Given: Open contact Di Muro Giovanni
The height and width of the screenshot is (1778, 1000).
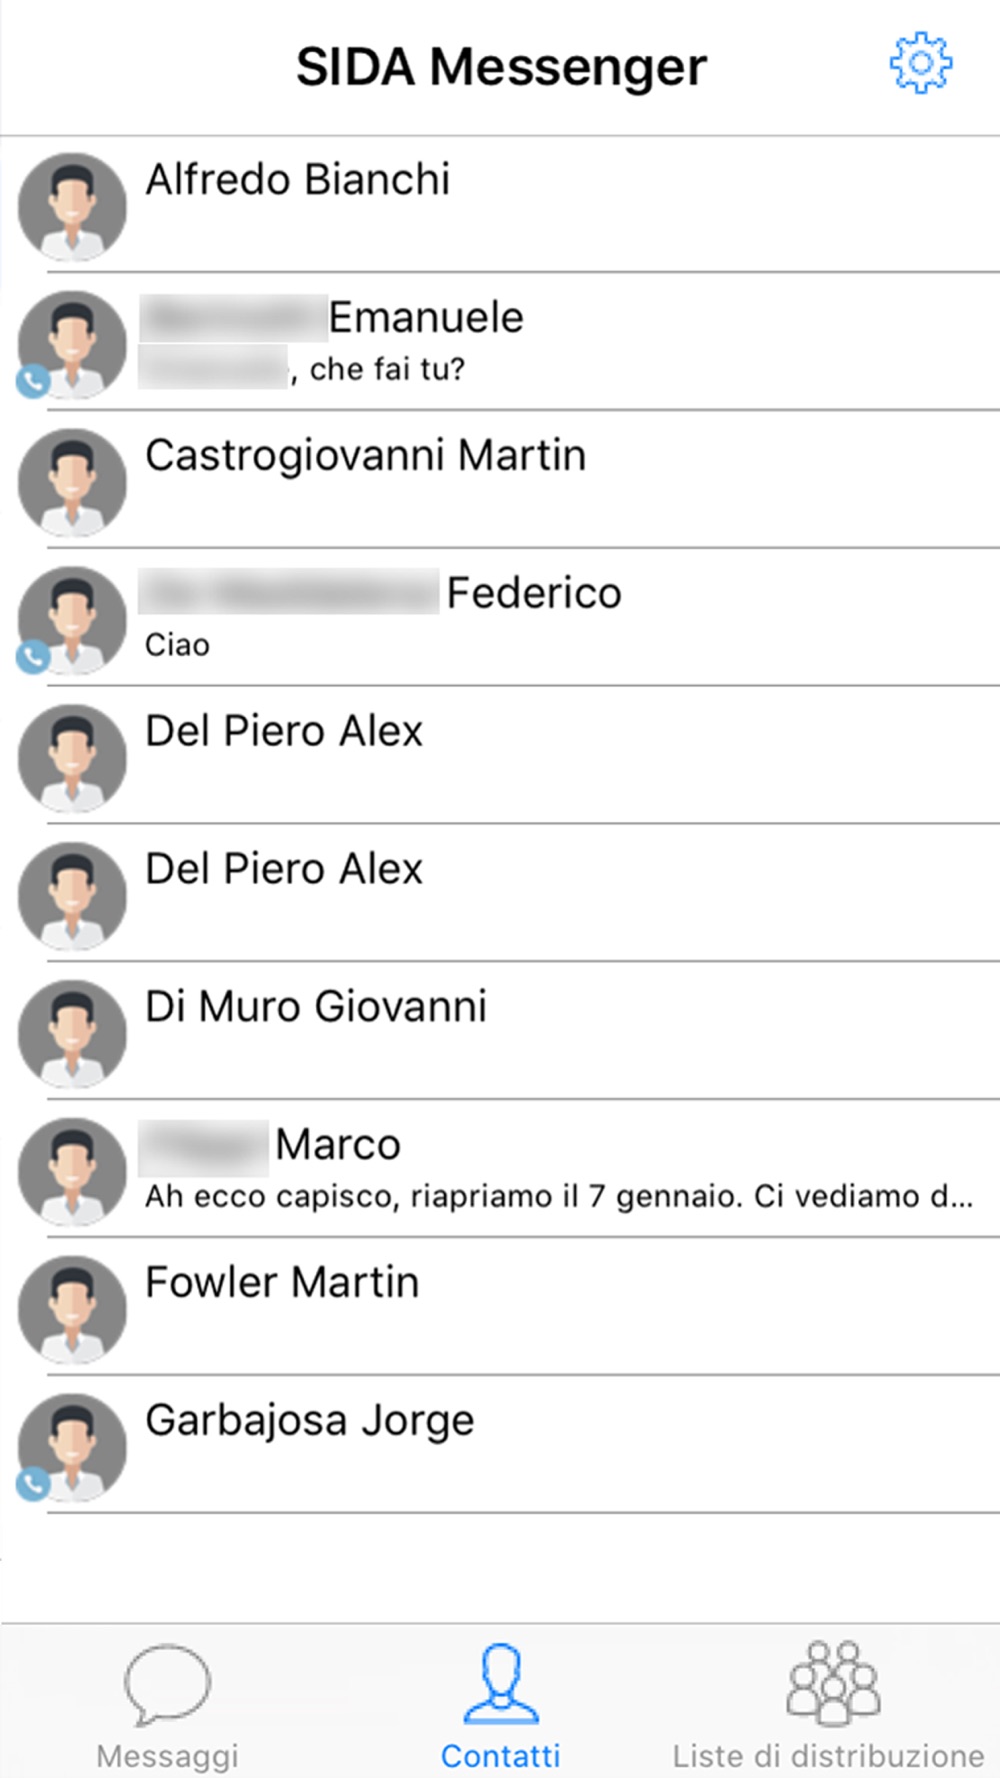Looking at the screenshot, I should [500, 1031].
